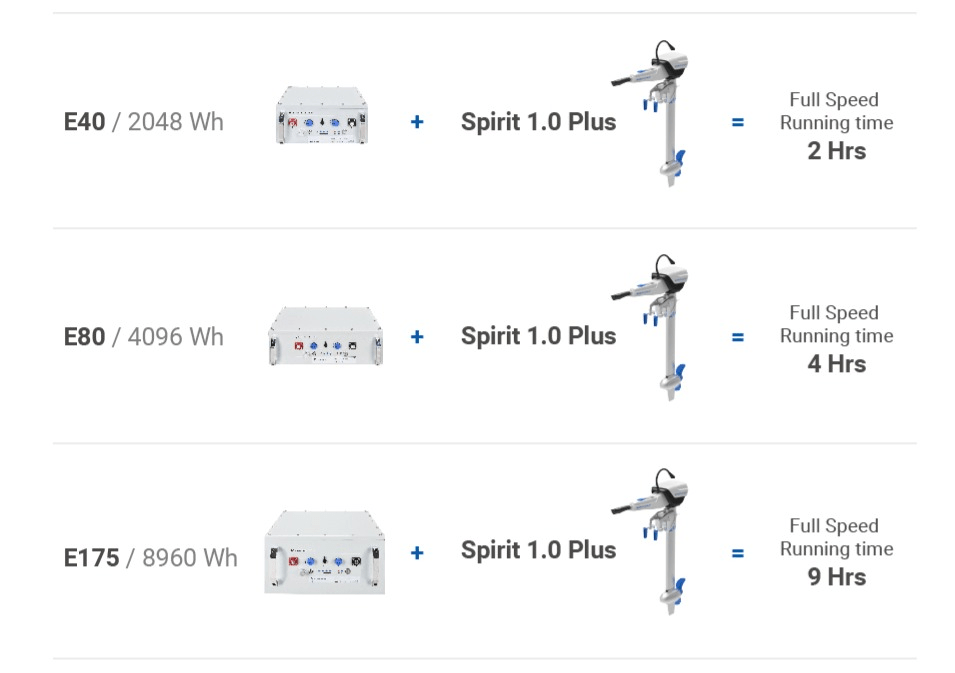Click the 2 Hrs running time text
Viewport: 955px width, 673px height.
[x=836, y=151]
